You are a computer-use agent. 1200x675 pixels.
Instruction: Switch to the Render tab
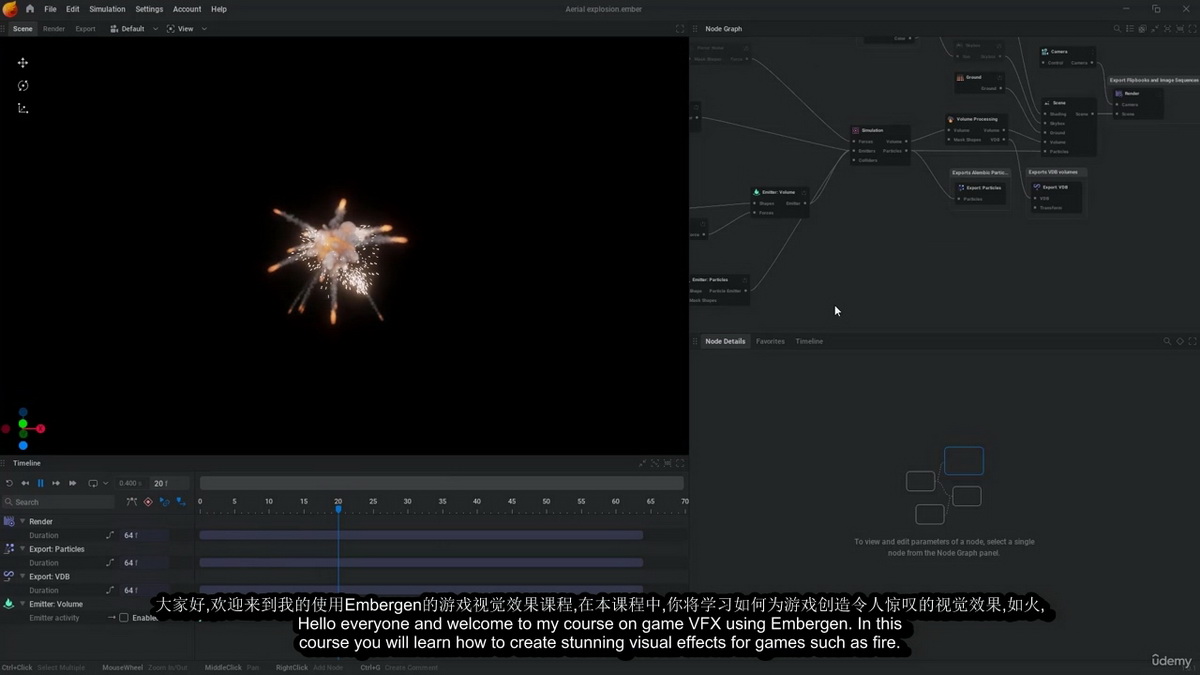pos(54,29)
